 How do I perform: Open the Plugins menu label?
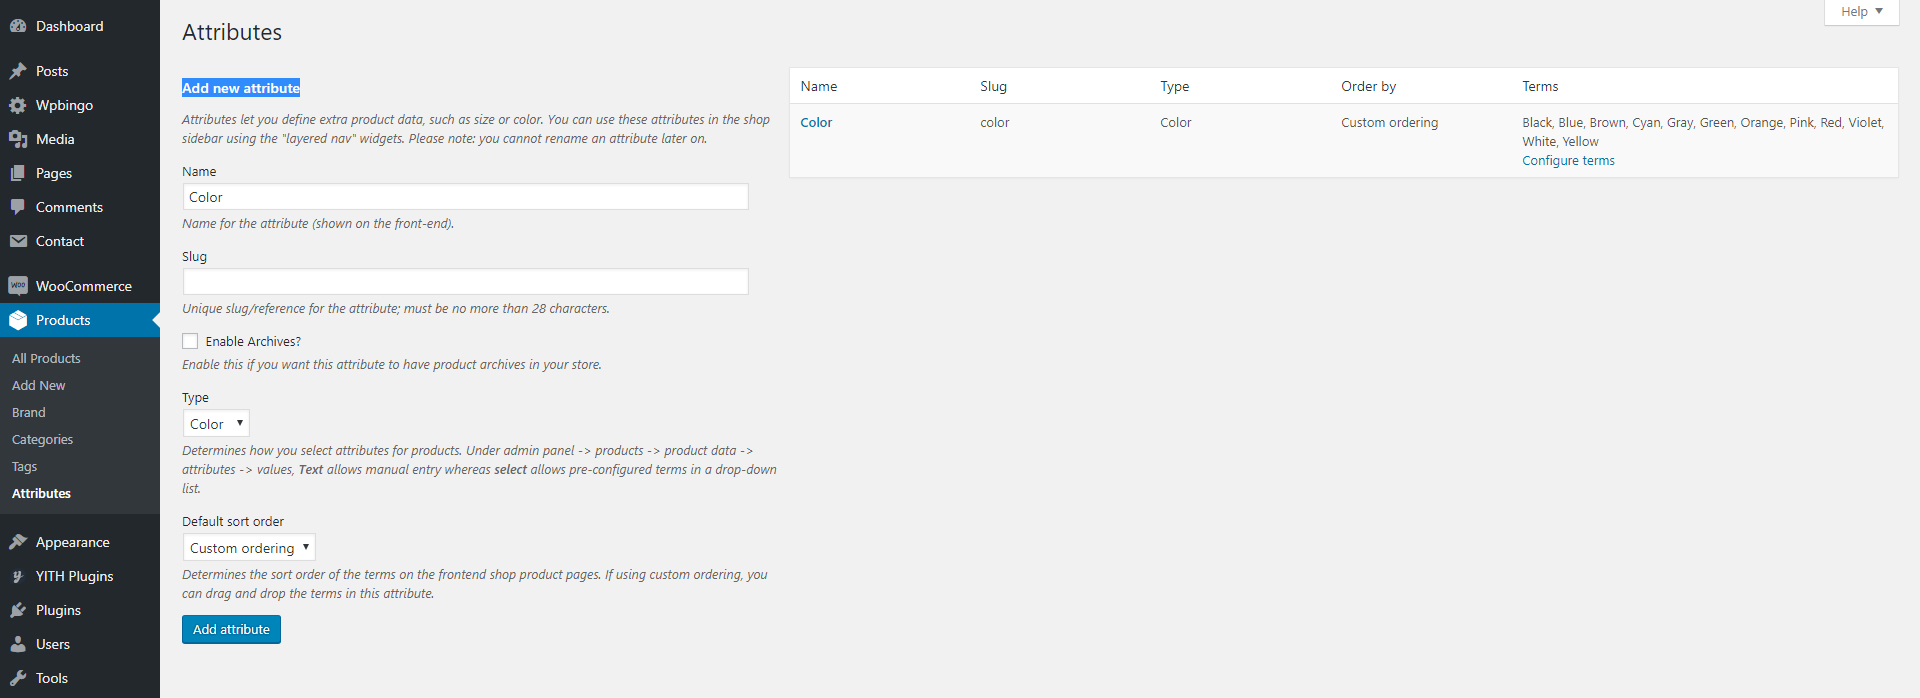(58, 610)
